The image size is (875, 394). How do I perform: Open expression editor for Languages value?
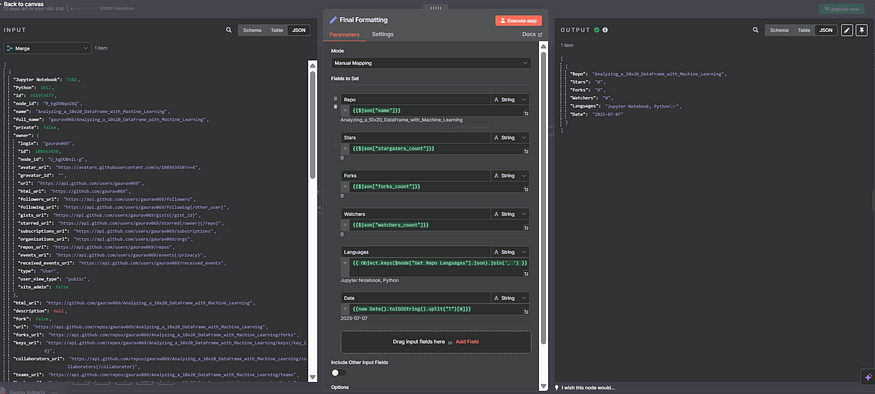pos(526,273)
